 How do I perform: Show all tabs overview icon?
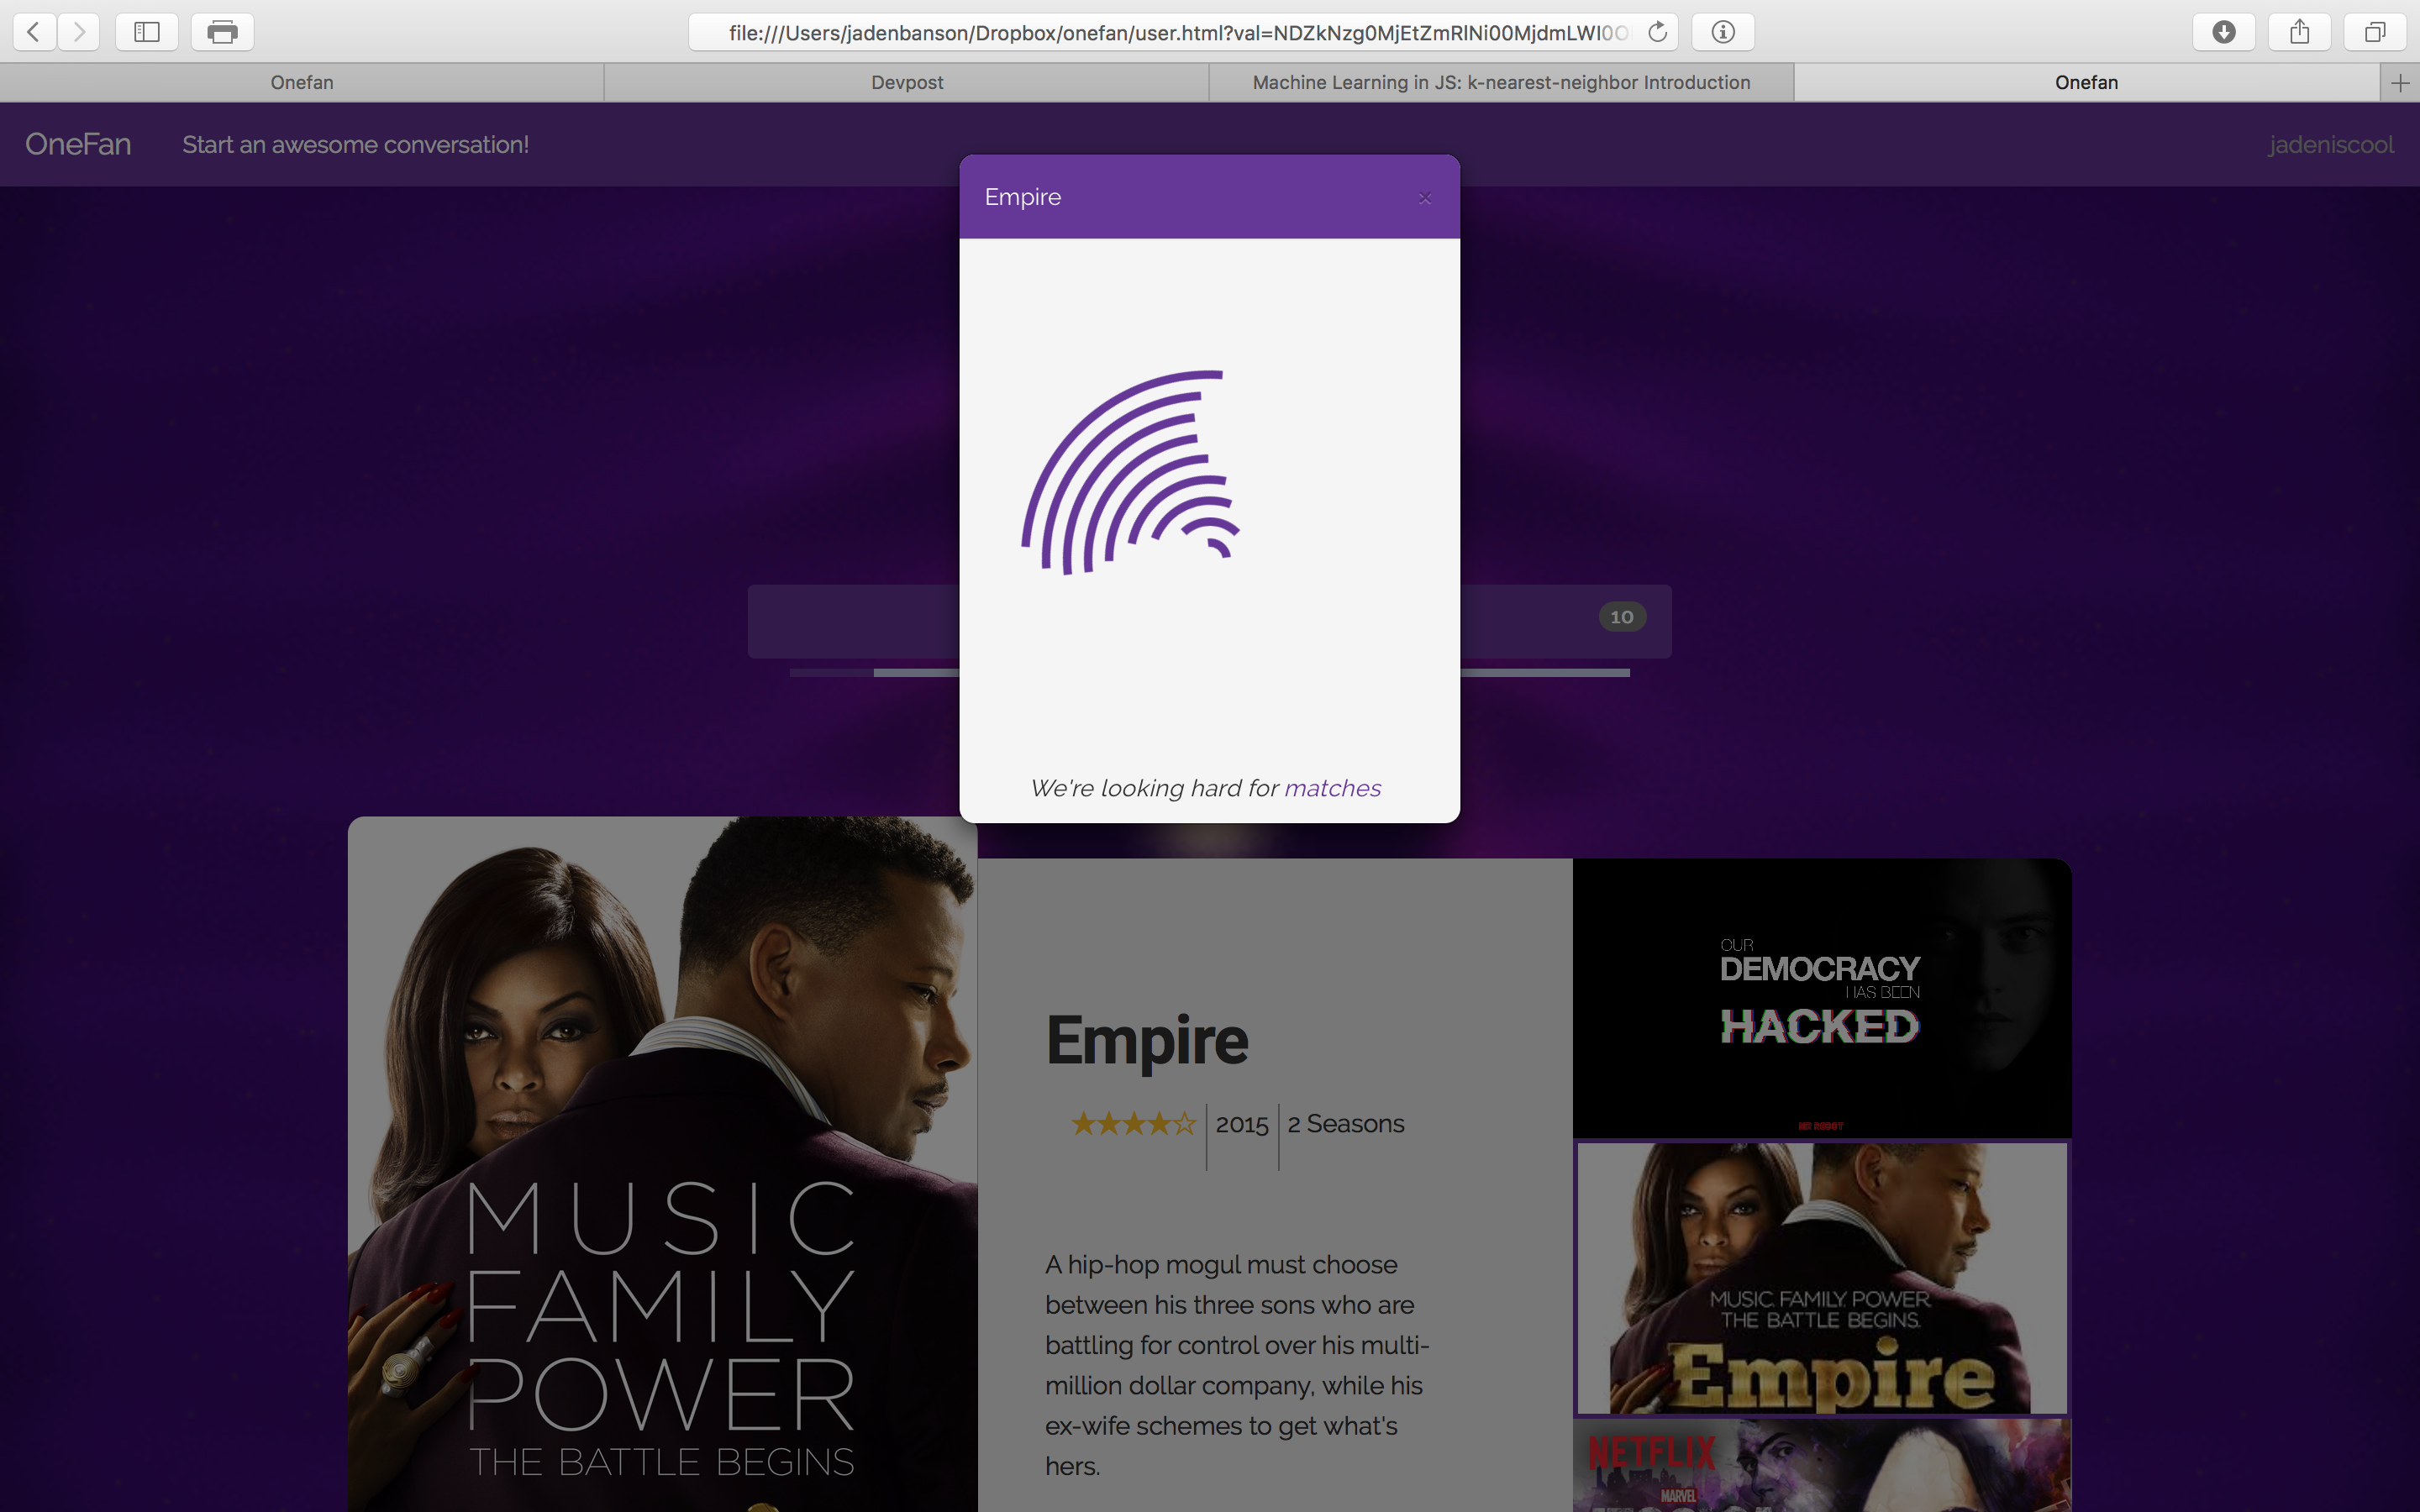[x=2374, y=32]
